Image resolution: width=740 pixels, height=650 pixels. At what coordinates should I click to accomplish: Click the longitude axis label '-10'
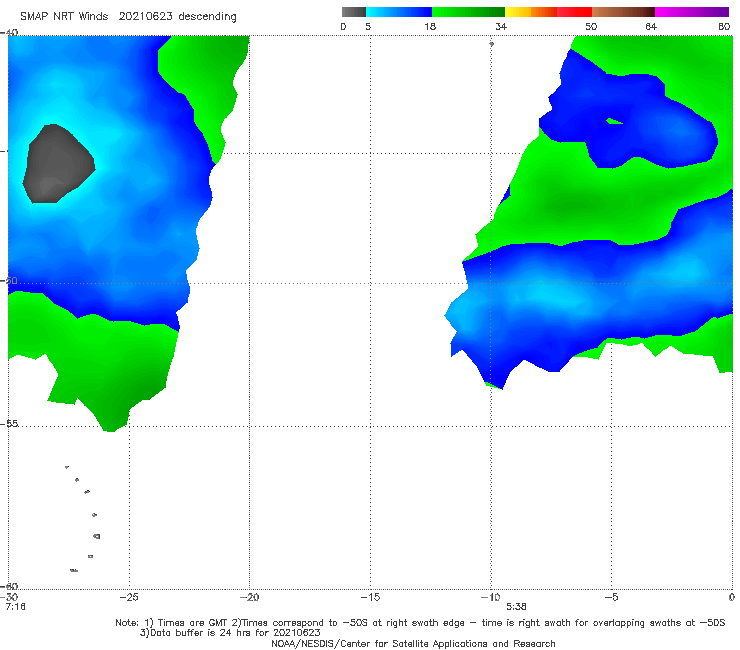pos(490,597)
